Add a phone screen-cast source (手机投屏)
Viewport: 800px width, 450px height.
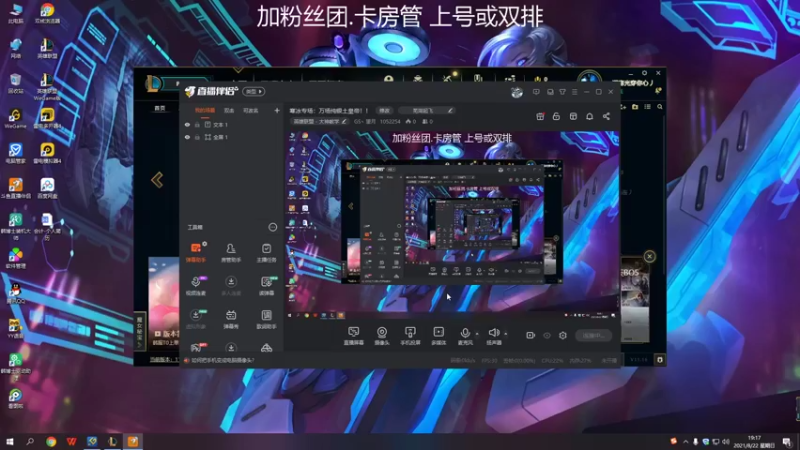410,336
